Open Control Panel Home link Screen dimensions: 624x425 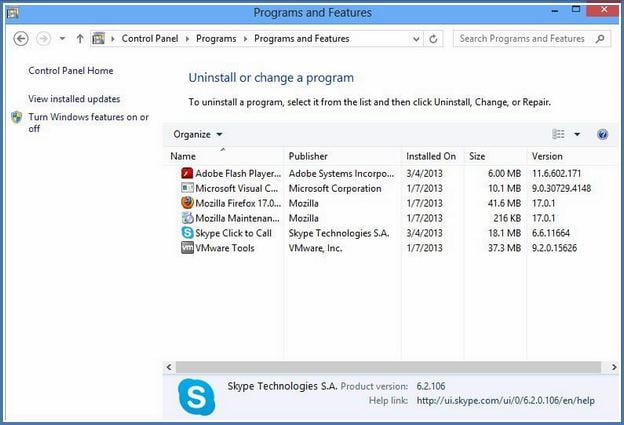click(x=71, y=71)
